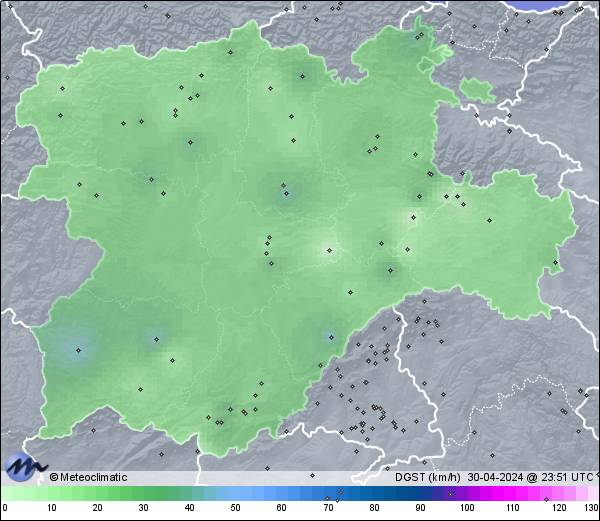Select scale label 80

tap(375, 508)
